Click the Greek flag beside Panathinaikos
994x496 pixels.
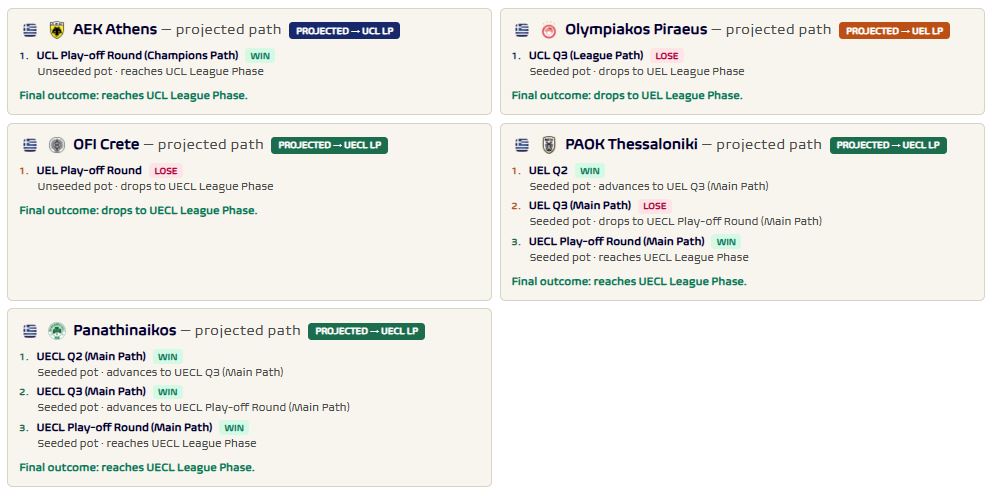click(30, 330)
